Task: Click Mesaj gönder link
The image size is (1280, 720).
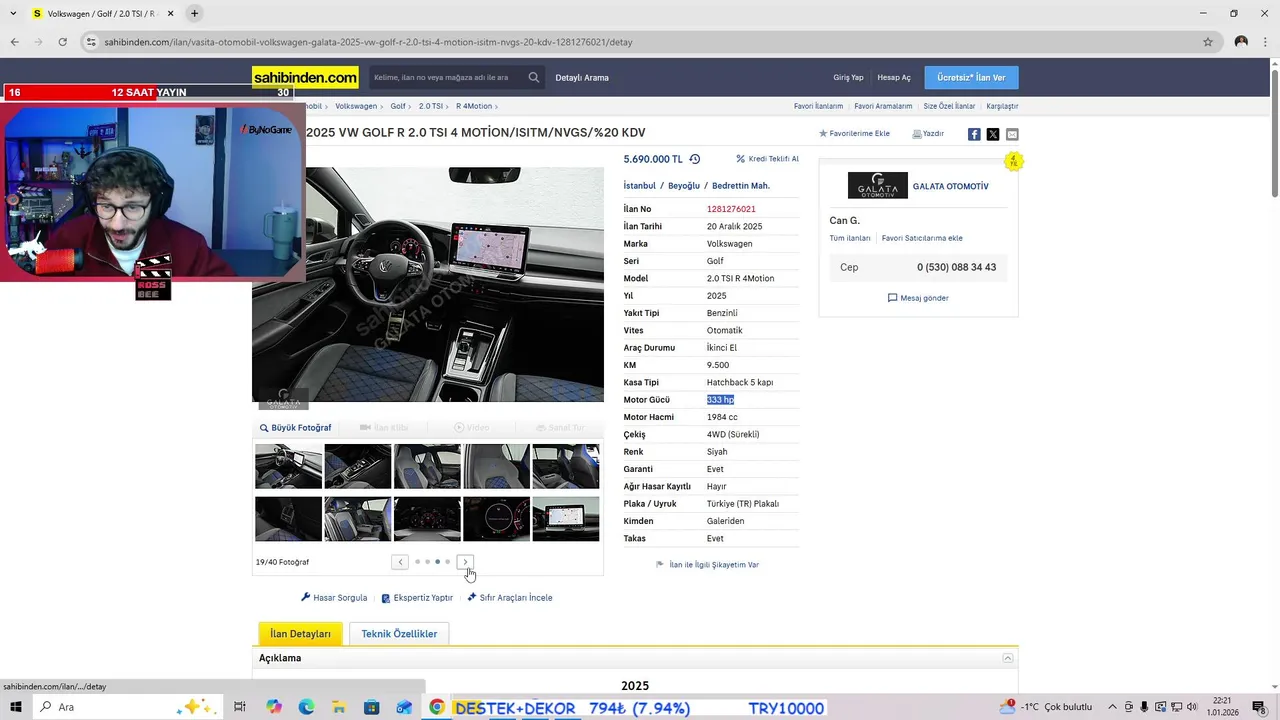Action: coord(918,298)
